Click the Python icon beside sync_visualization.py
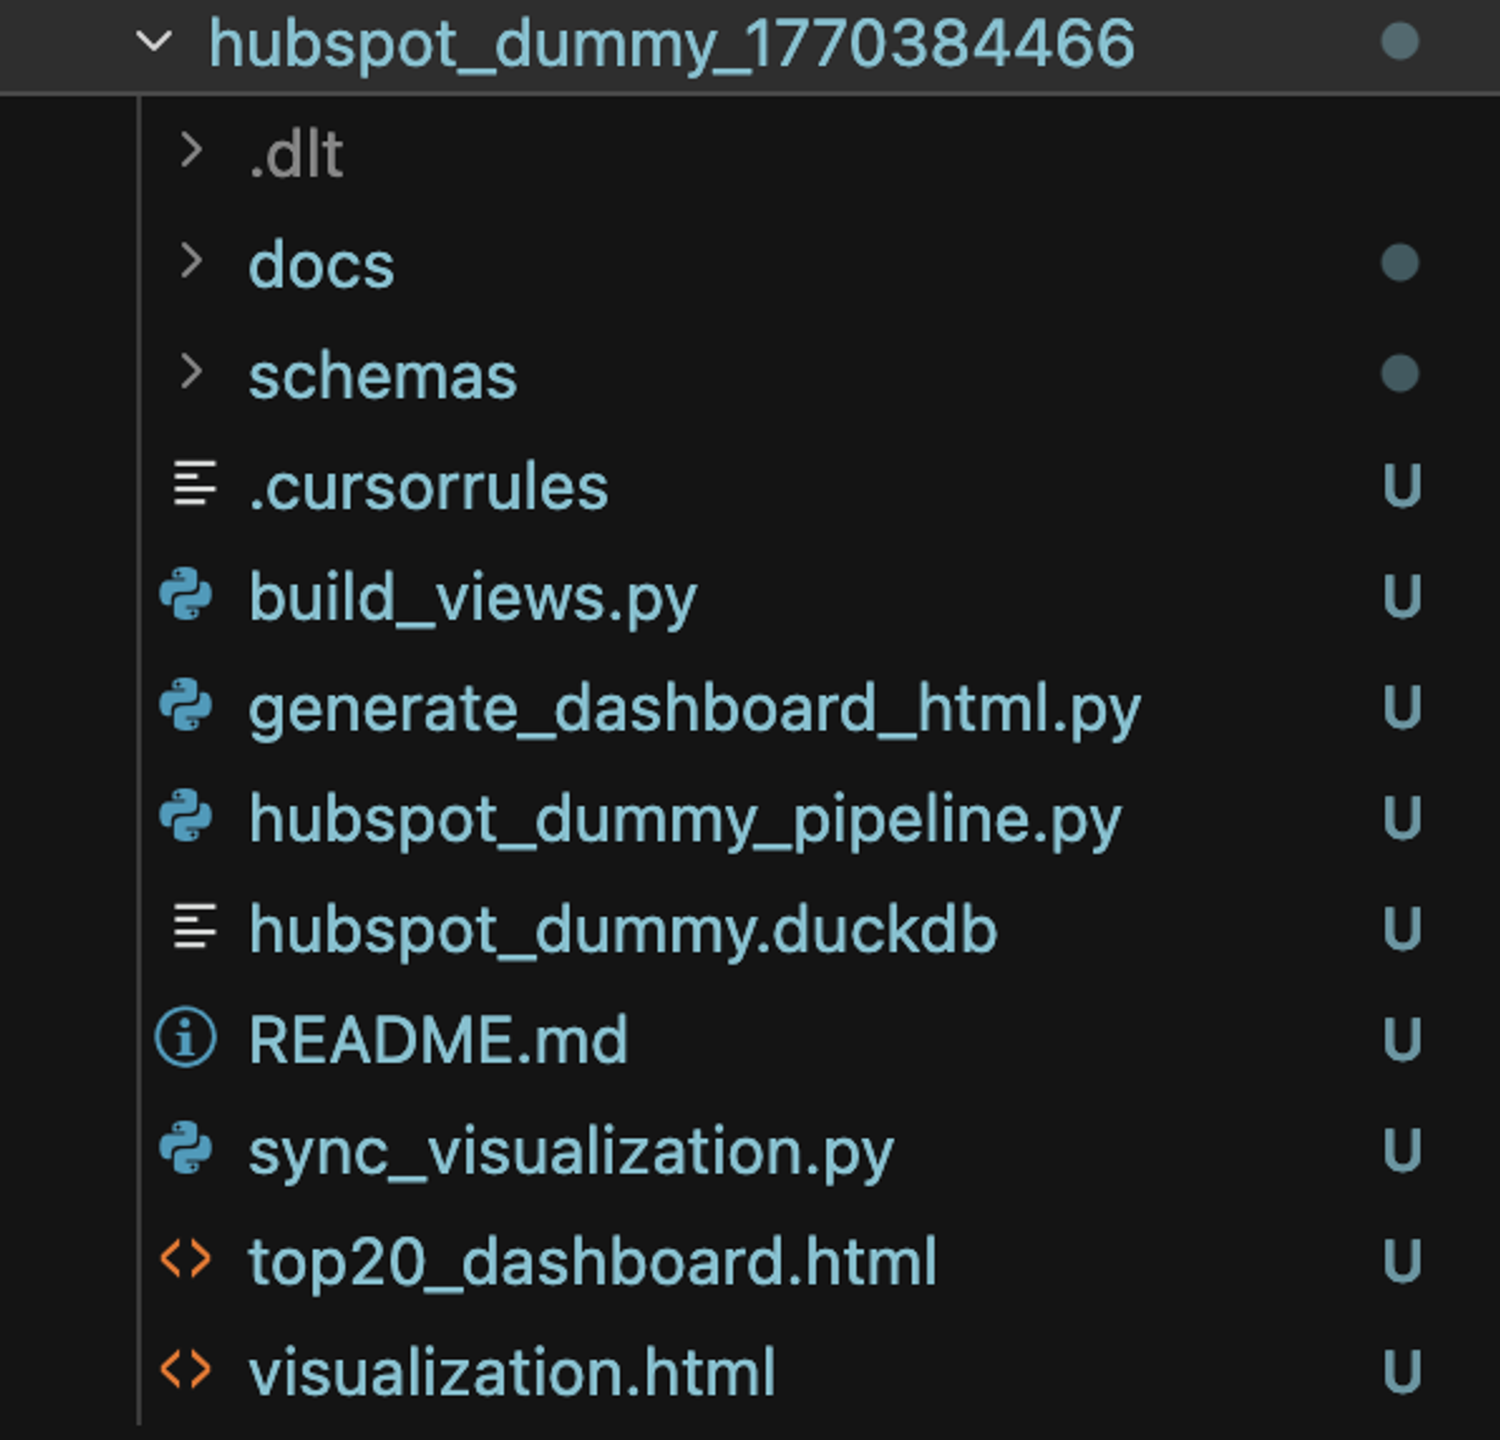1500x1440 pixels. pos(186,1149)
